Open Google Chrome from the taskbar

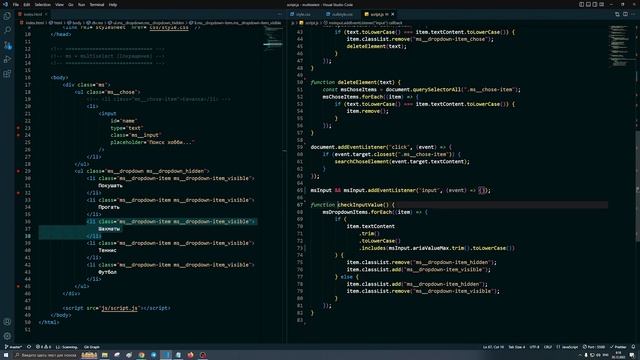pos(141,355)
